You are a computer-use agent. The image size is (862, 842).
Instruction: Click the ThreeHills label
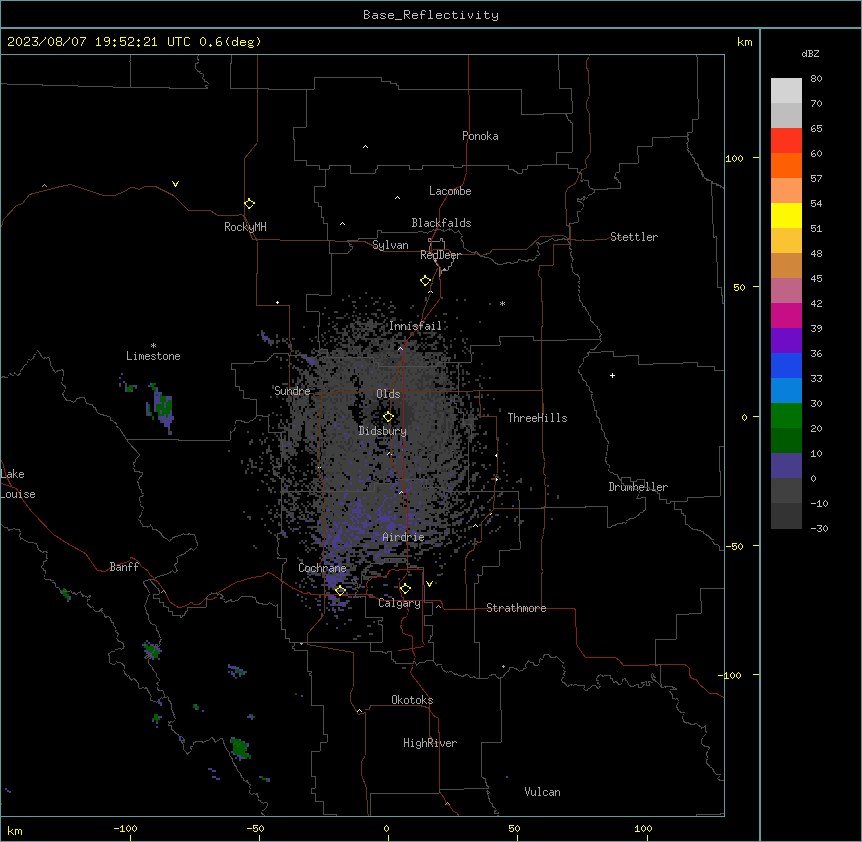pyautogui.click(x=537, y=418)
